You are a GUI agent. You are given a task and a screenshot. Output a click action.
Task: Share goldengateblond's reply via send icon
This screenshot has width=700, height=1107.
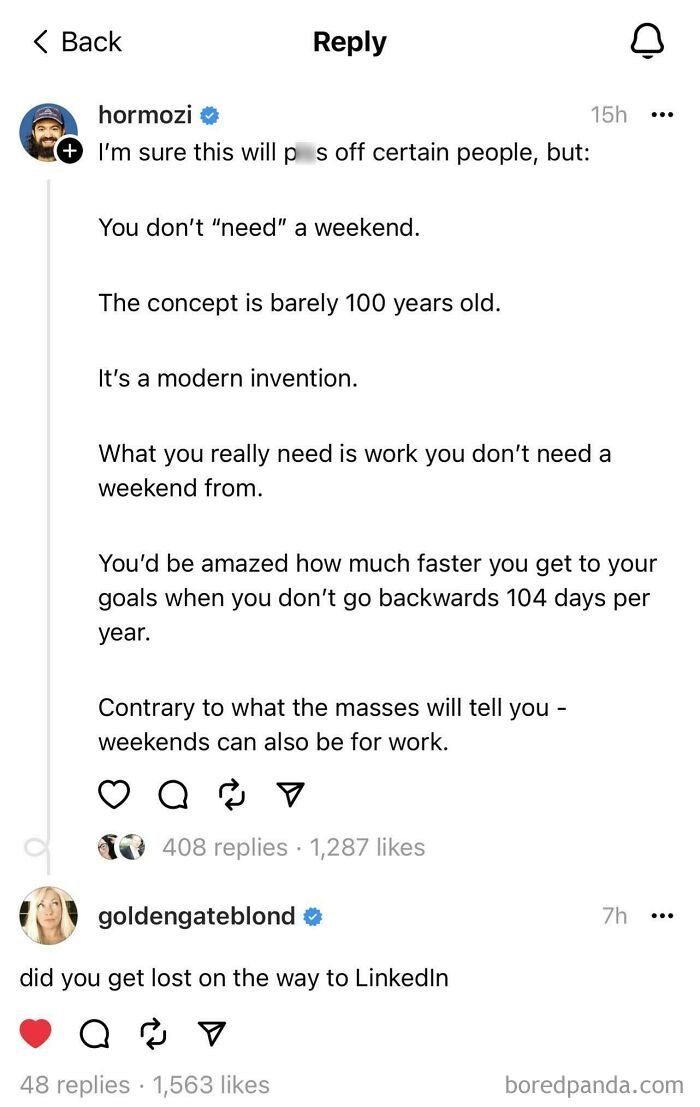211,1033
